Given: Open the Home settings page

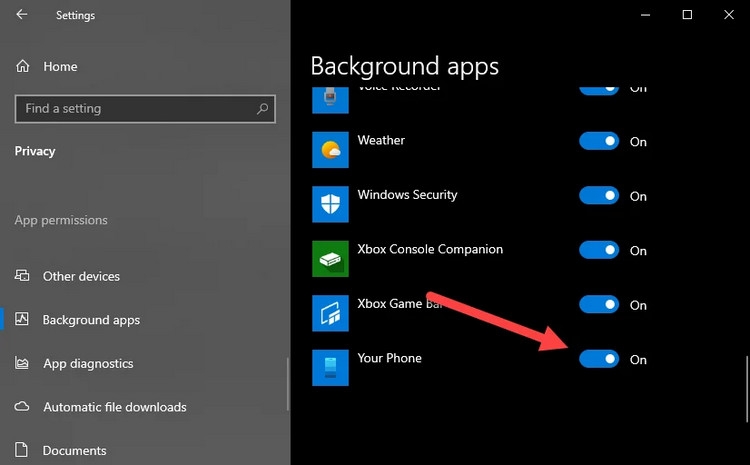Looking at the screenshot, I should [x=60, y=66].
